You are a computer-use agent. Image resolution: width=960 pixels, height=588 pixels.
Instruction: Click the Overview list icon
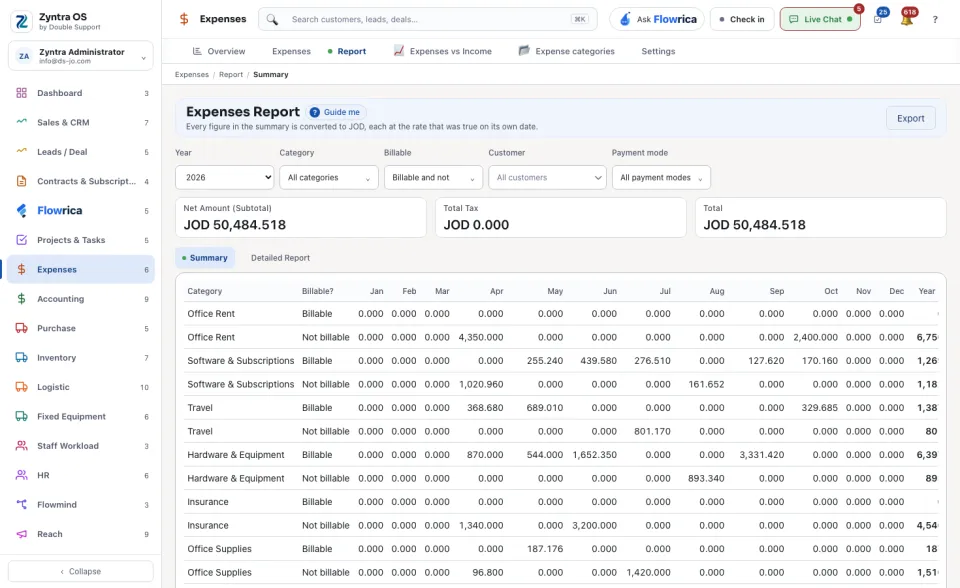pyautogui.click(x=197, y=51)
